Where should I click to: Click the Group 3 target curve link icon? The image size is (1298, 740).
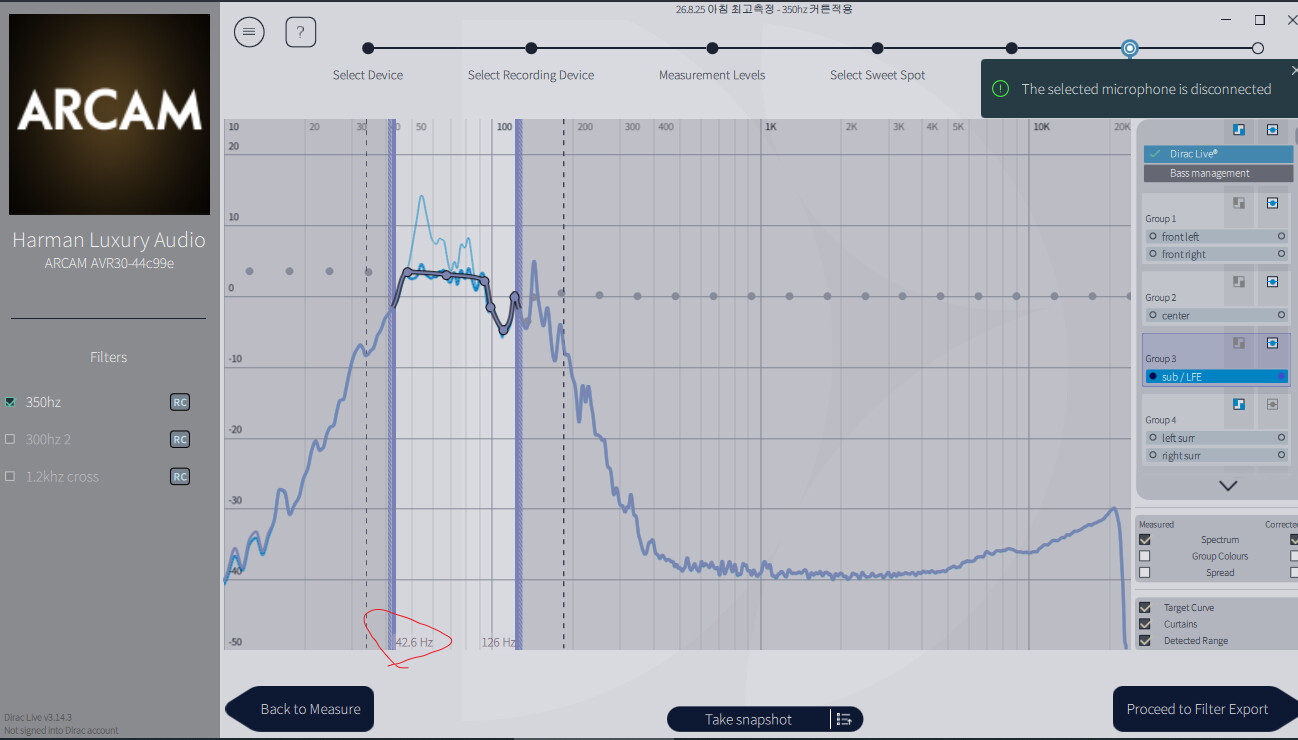[1239, 343]
